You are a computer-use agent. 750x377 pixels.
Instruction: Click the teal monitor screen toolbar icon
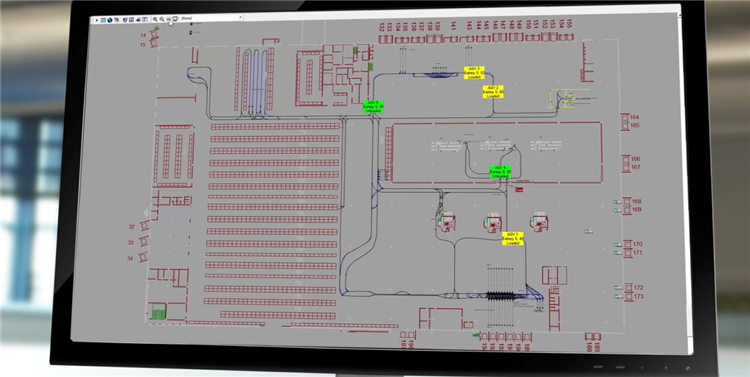click(x=175, y=19)
